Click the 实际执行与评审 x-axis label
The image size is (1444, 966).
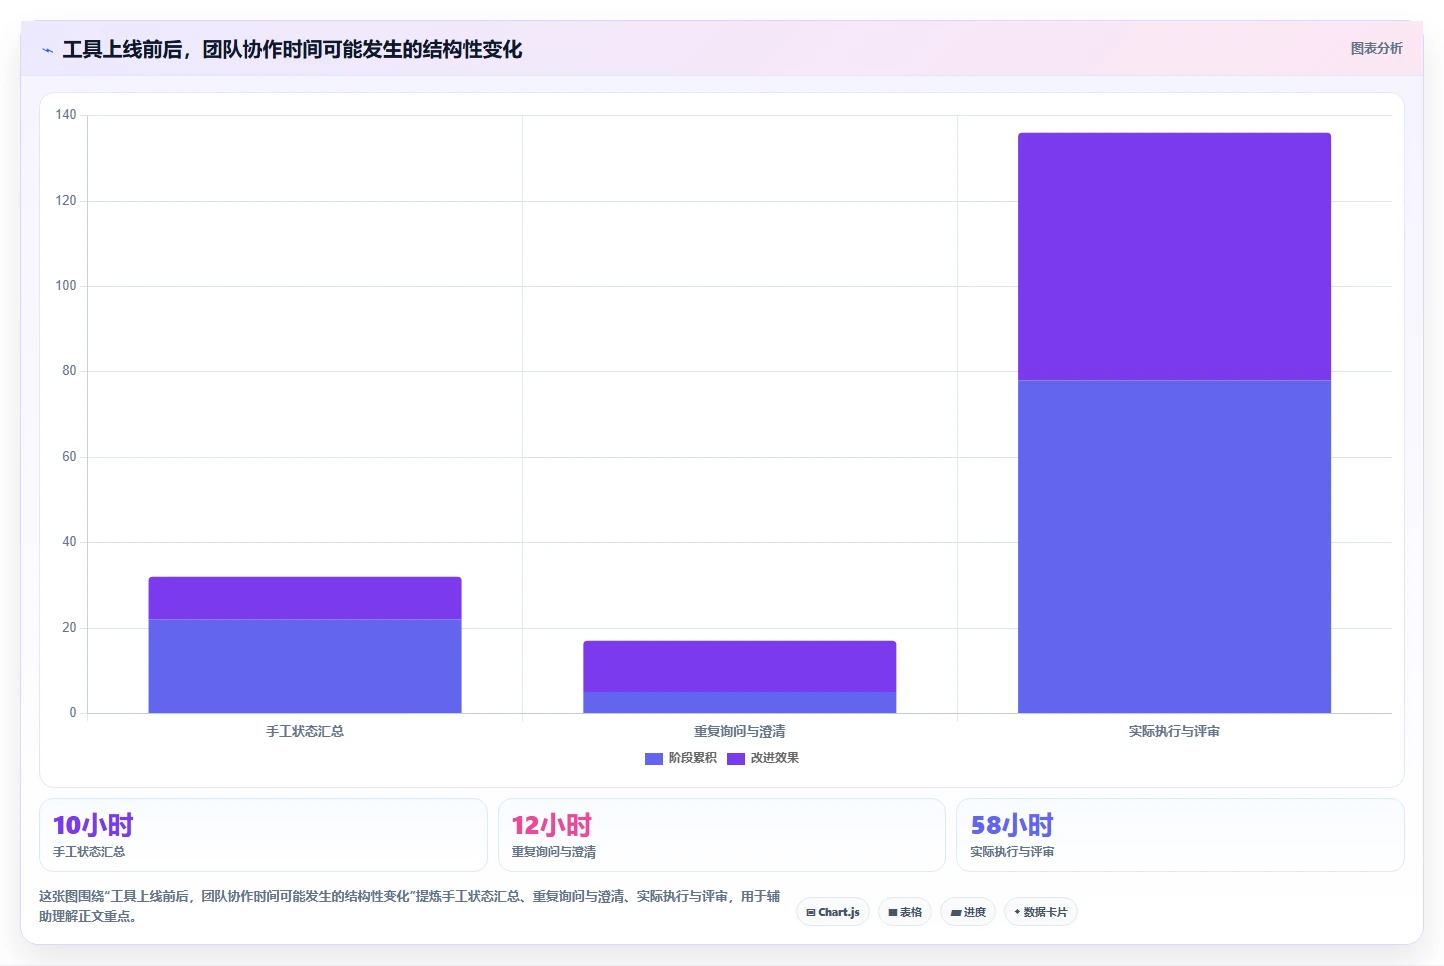1174,731
